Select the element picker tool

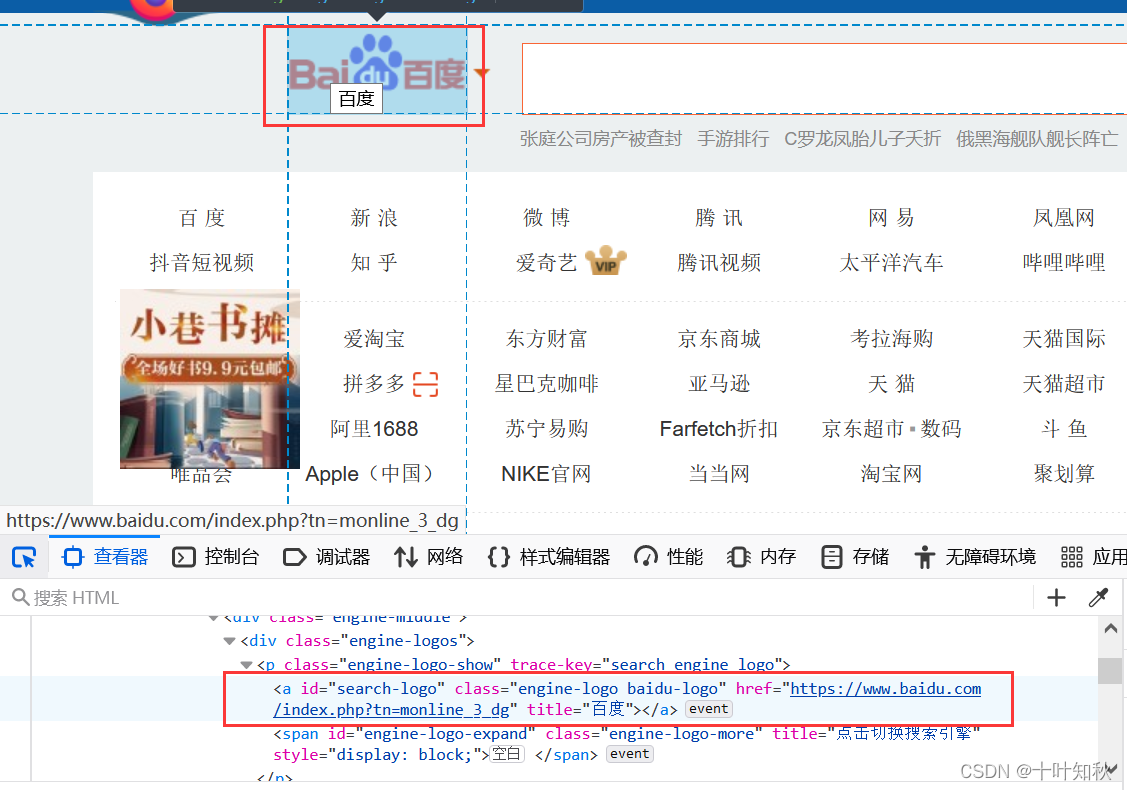click(x=22, y=556)
